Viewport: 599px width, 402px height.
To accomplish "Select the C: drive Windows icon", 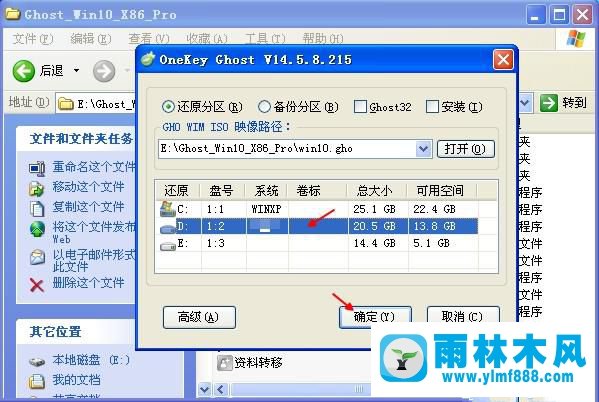I will tap(167, 209).
